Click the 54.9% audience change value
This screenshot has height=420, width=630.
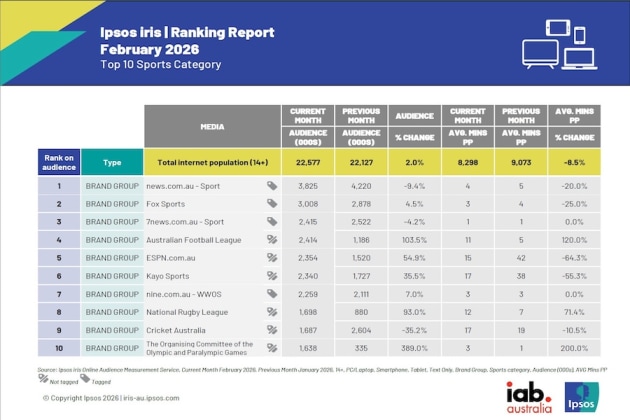point(415,258)
